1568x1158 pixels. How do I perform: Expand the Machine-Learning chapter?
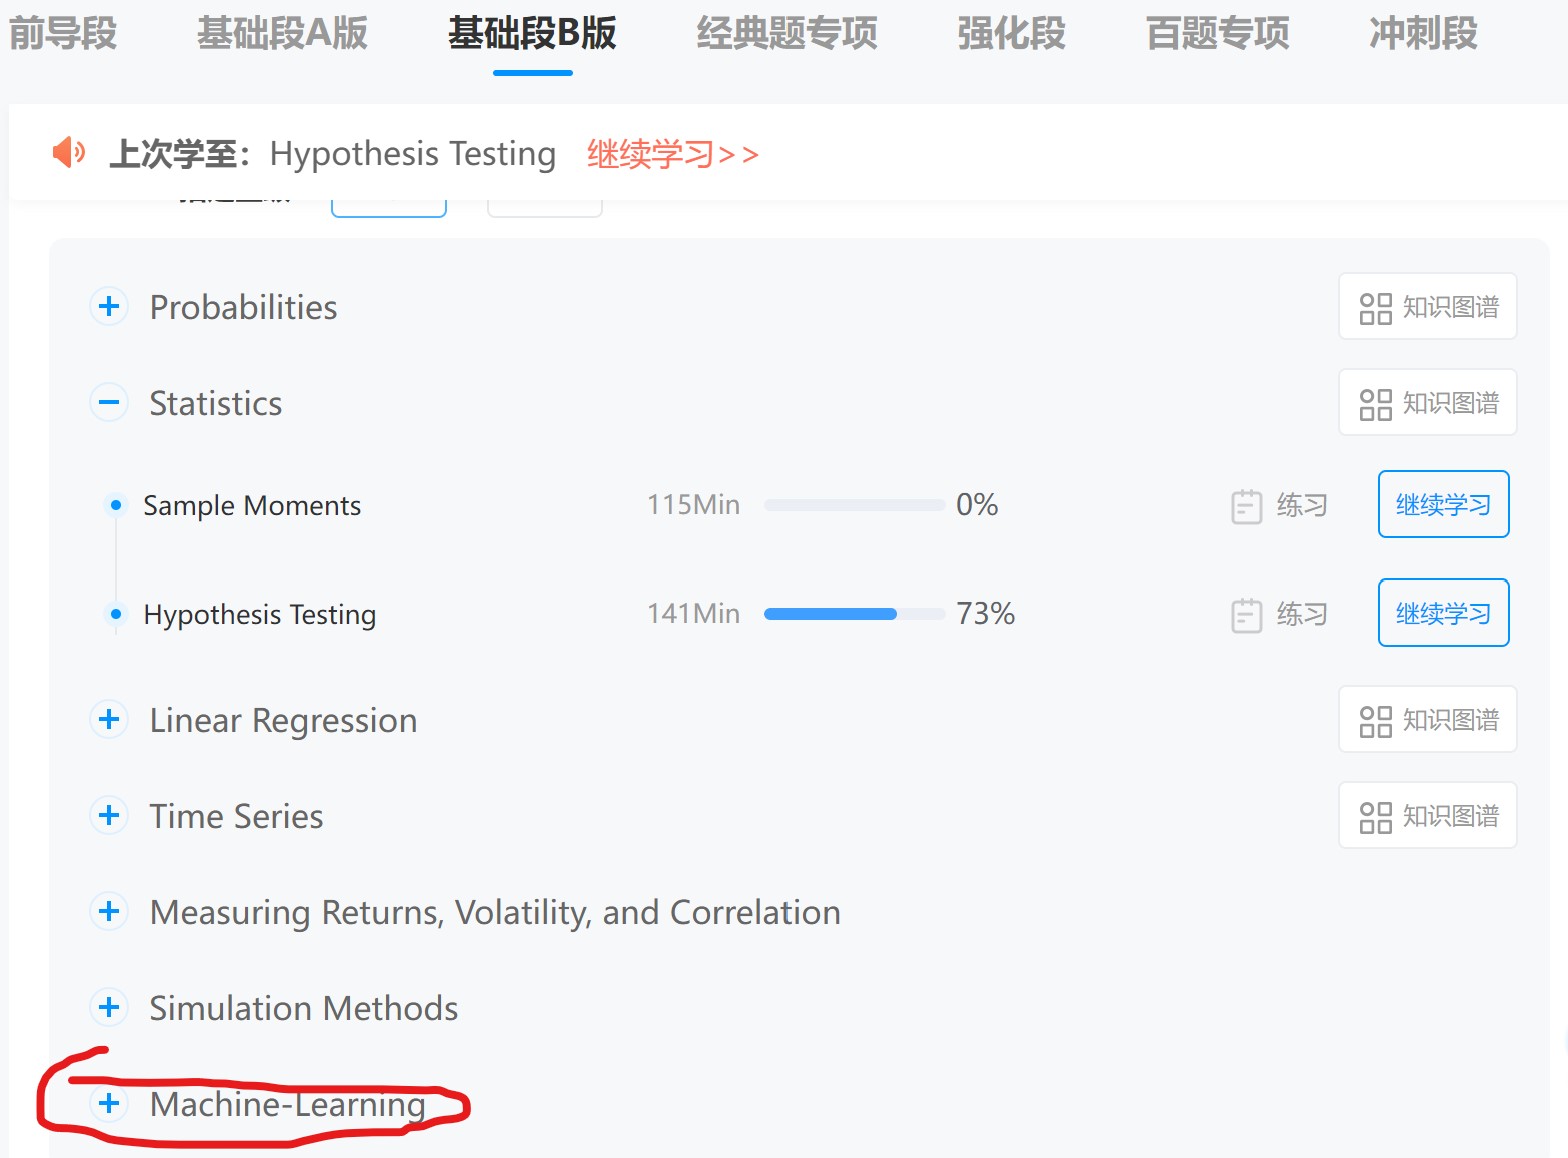click(110, 1103)
